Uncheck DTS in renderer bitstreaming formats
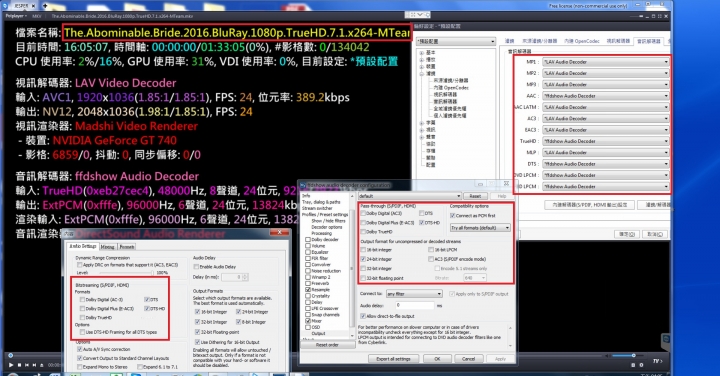Screen dimensions: 720x376 pyautogui.click(x=147, y=299)
